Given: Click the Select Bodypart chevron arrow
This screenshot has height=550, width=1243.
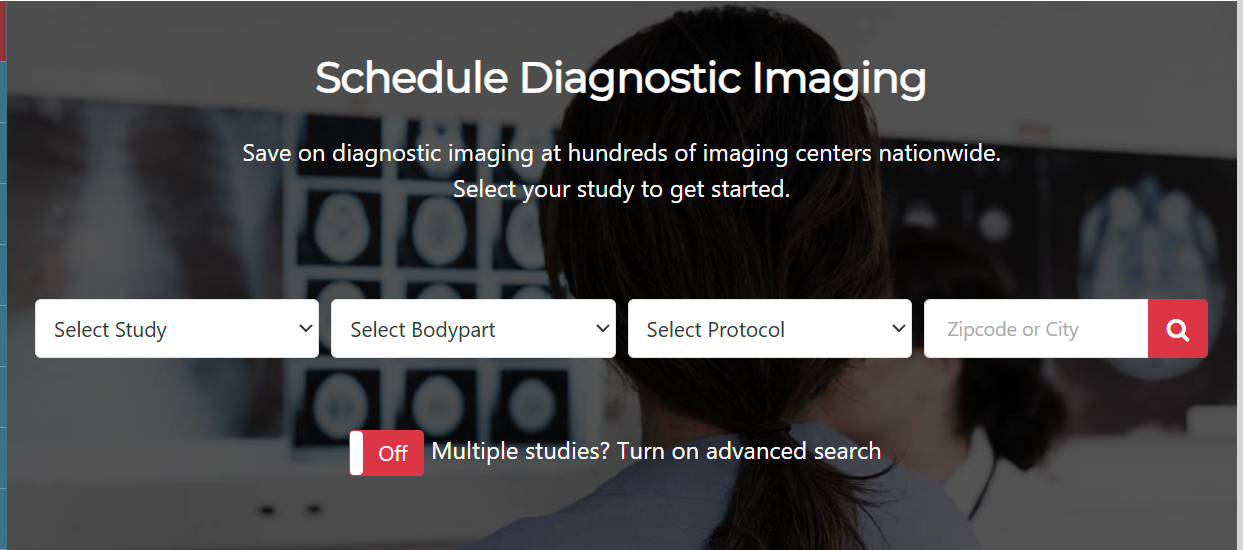Looking at the screenshot, I should click(x=602, y=328).
